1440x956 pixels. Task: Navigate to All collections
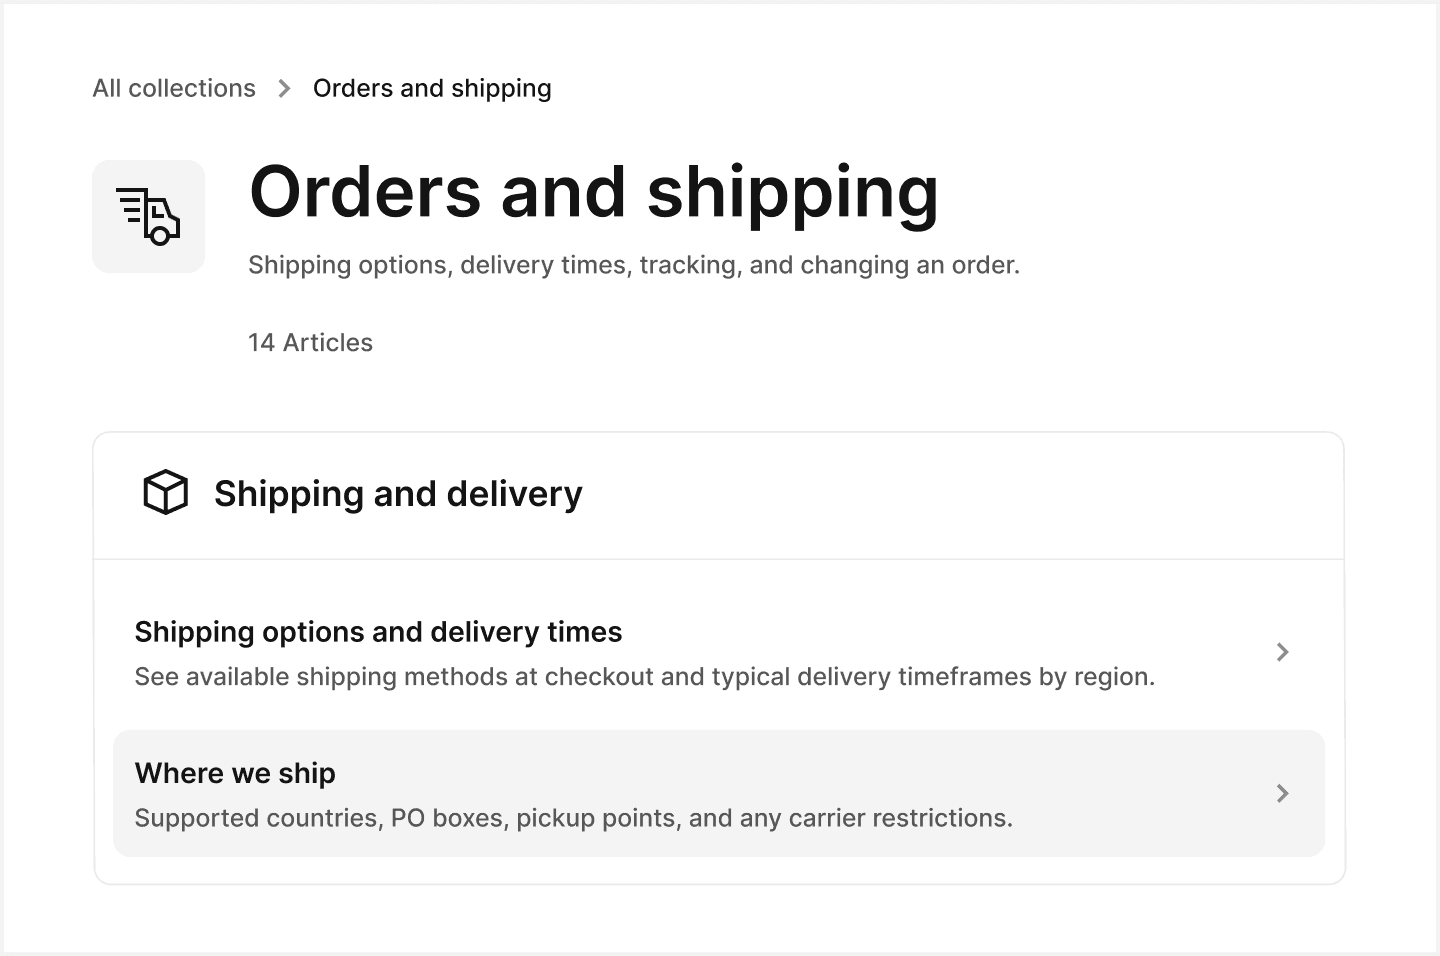coord(173,88)
